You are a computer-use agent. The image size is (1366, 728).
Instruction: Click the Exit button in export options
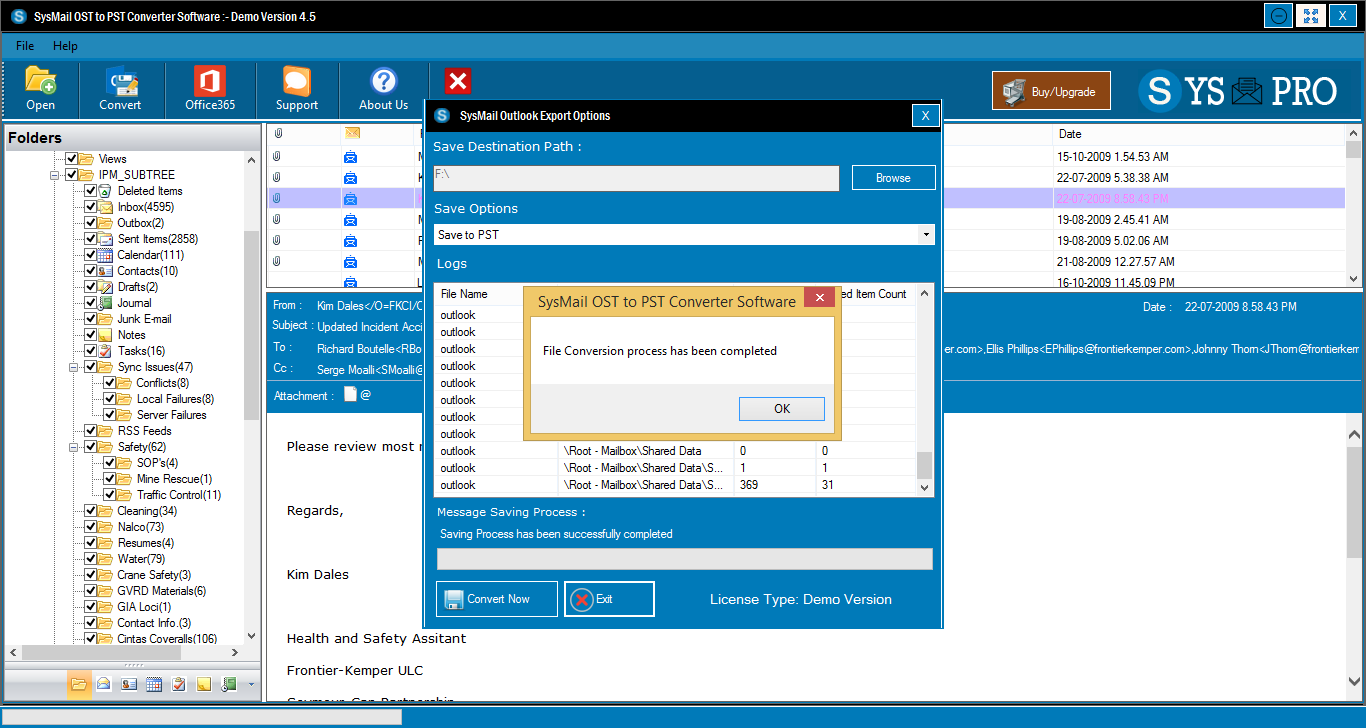[609, 599]
